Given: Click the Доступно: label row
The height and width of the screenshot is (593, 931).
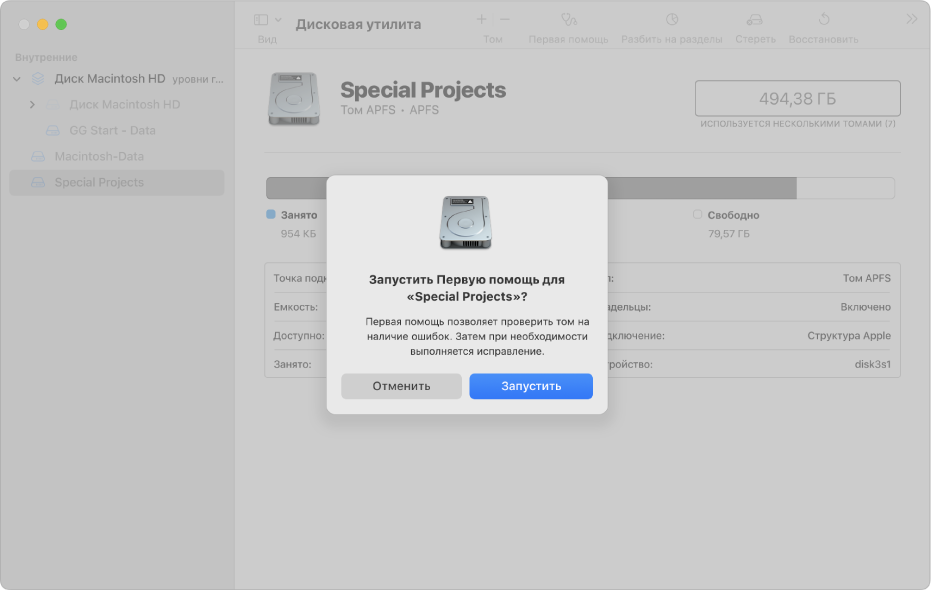Looking at the screenshot, I should (299, 335).
